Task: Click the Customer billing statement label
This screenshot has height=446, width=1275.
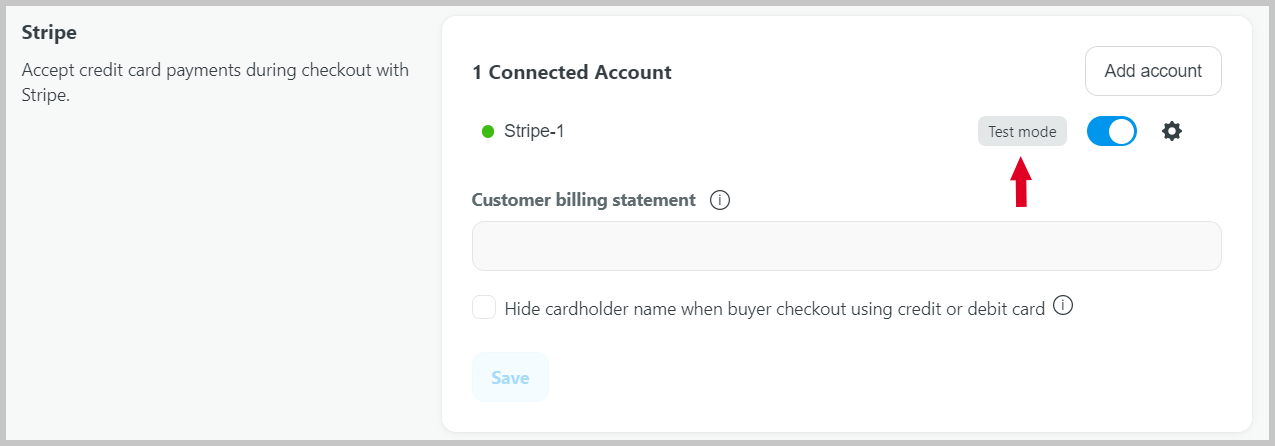Action: point(584,200)
